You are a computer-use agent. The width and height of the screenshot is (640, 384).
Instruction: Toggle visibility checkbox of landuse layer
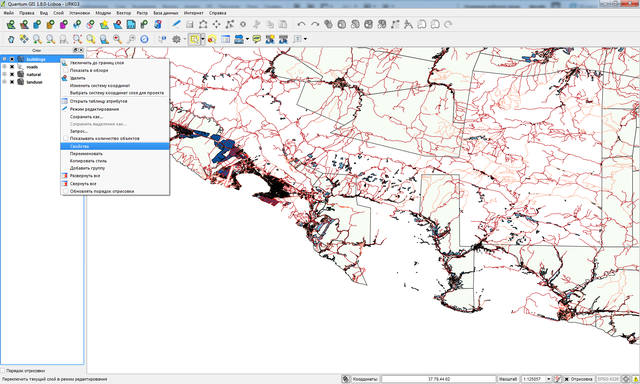(x=12, y=82)
